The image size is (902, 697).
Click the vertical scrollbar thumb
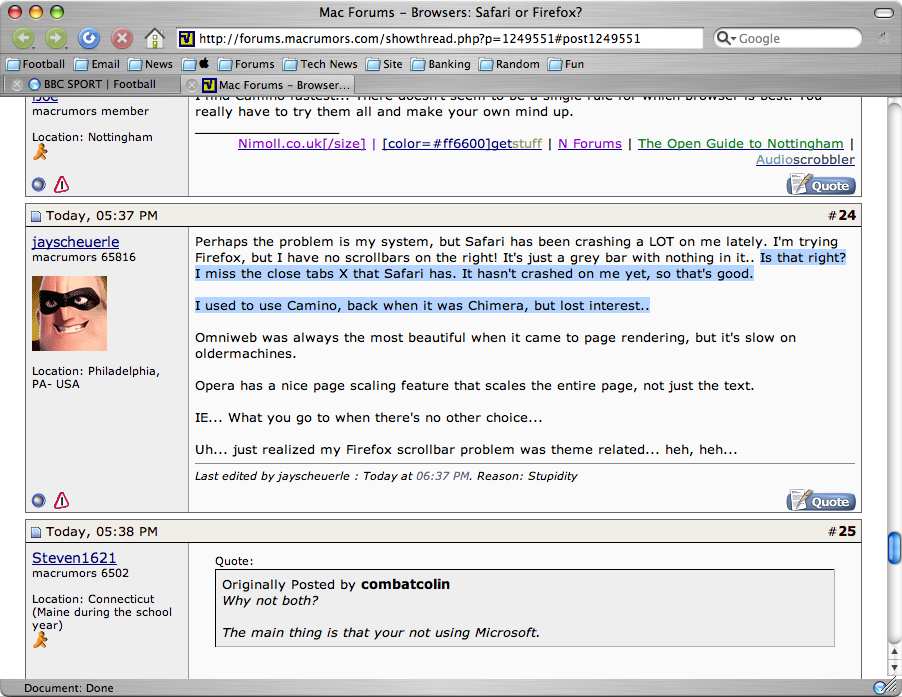(895, 548)
